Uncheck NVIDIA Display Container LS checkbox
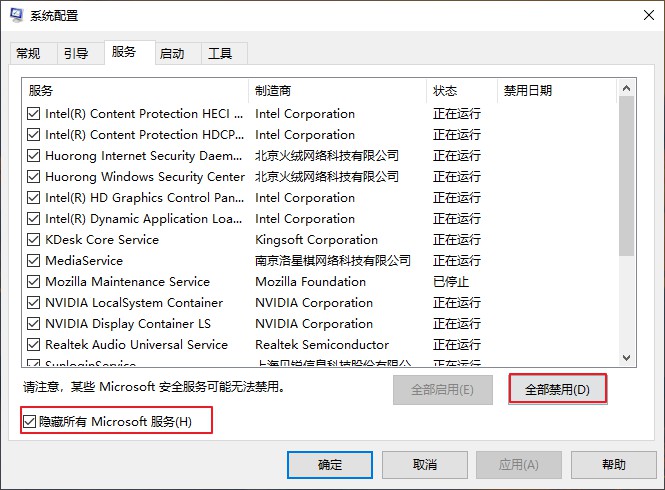 coord(34,324)
